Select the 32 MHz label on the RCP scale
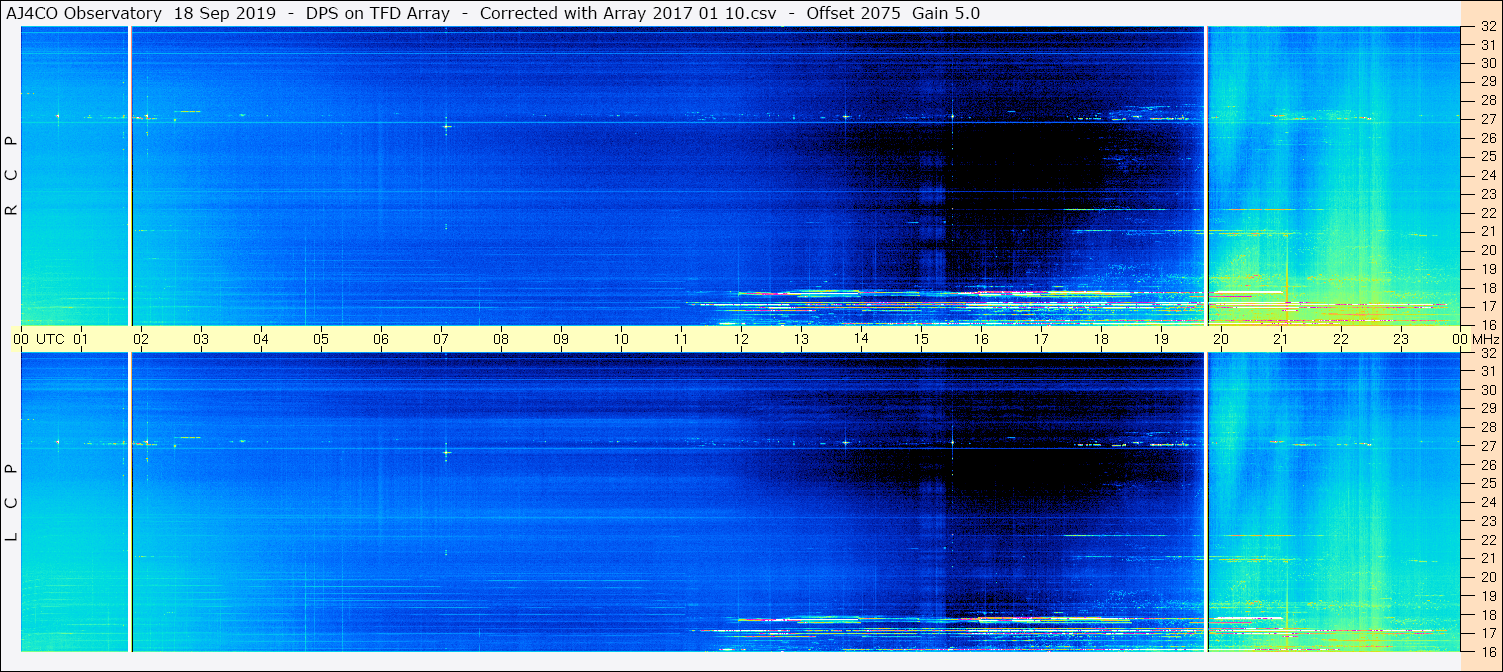This screenshot has width=1503, height=672. pyautogui.click(x=1487, y=27)
